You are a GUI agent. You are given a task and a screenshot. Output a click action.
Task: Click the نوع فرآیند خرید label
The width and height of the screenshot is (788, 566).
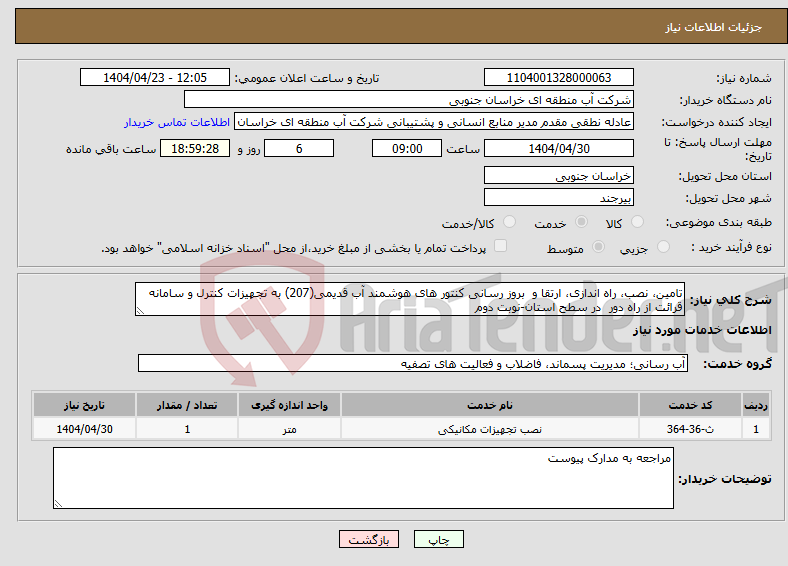coord(731,247)
